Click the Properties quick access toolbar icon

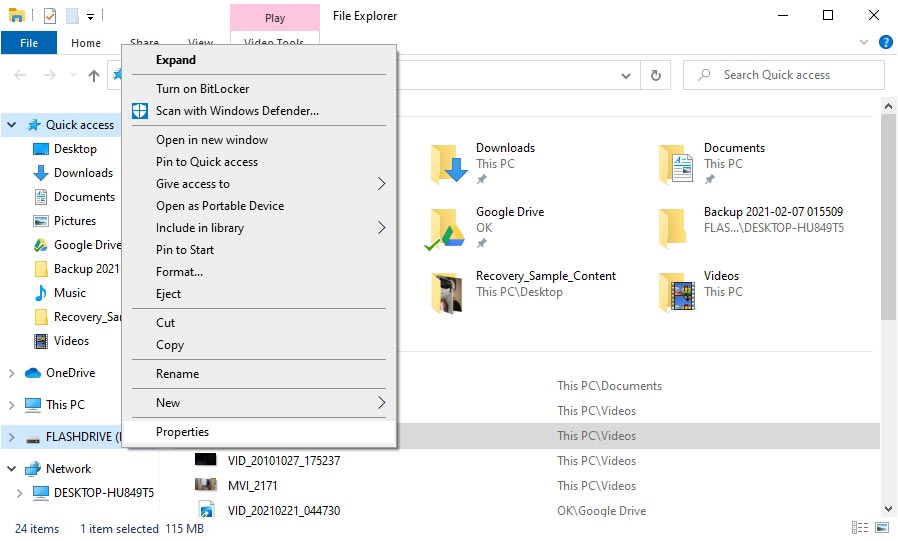click(50, 16)
